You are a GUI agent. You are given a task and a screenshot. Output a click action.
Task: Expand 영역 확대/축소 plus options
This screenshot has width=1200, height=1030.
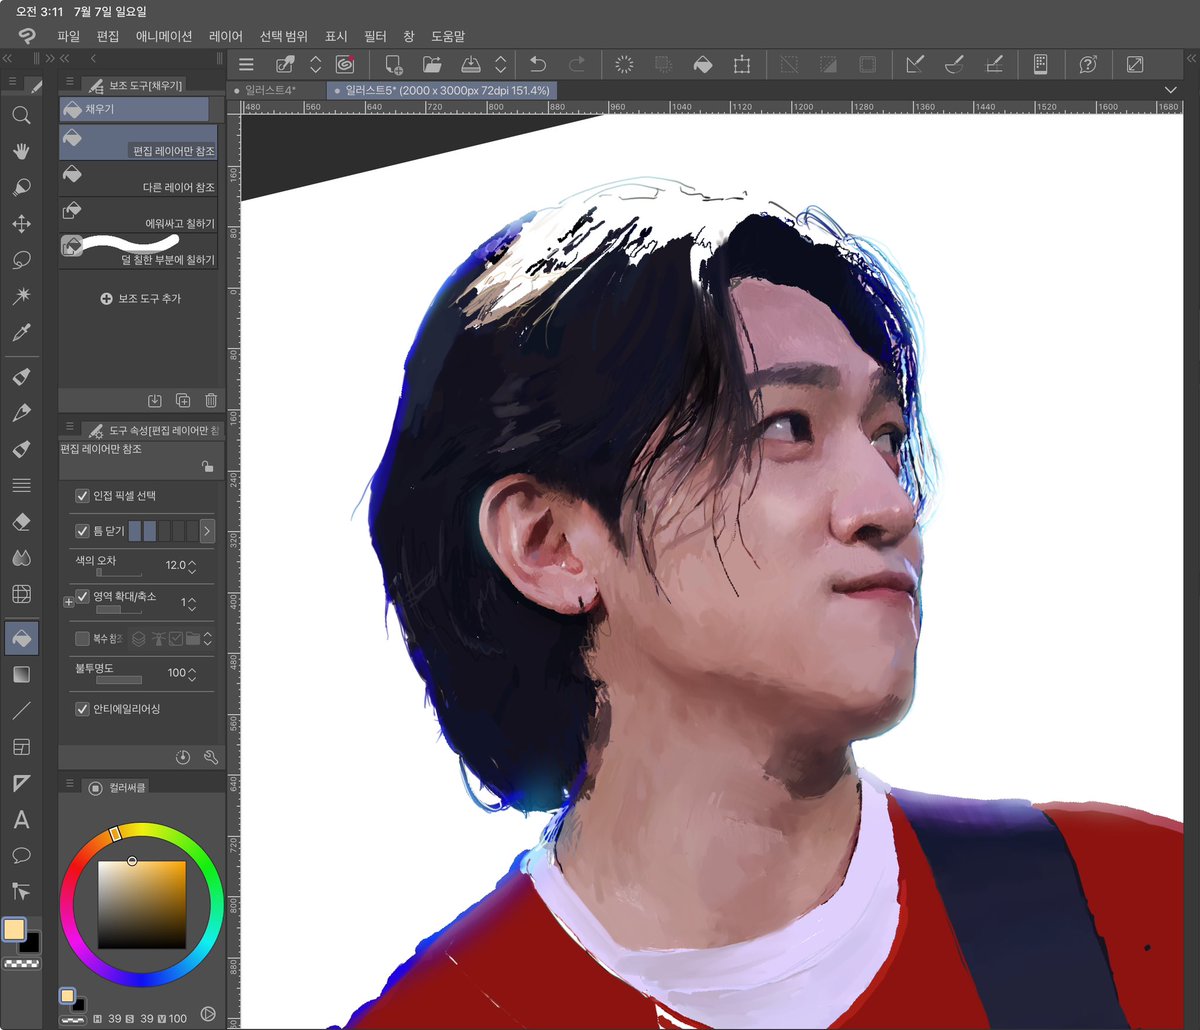click(68, 602)
